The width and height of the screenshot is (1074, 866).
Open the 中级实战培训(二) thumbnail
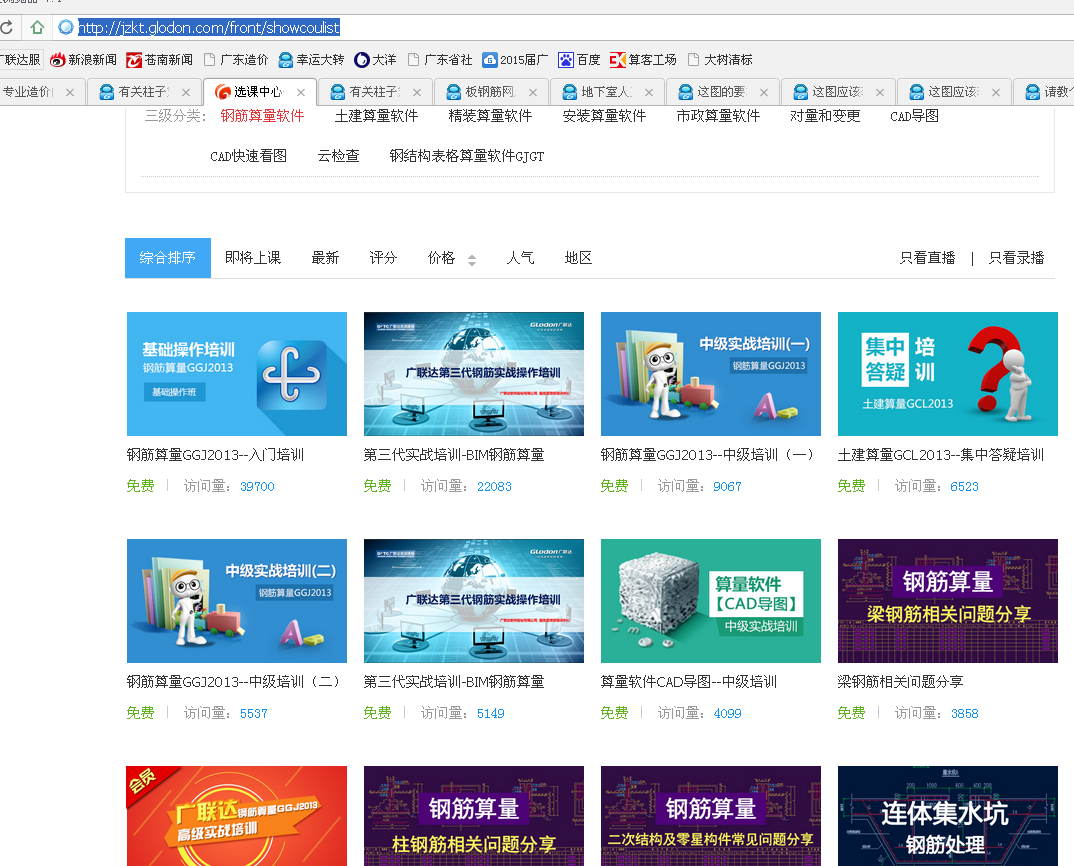pos(237,601)
